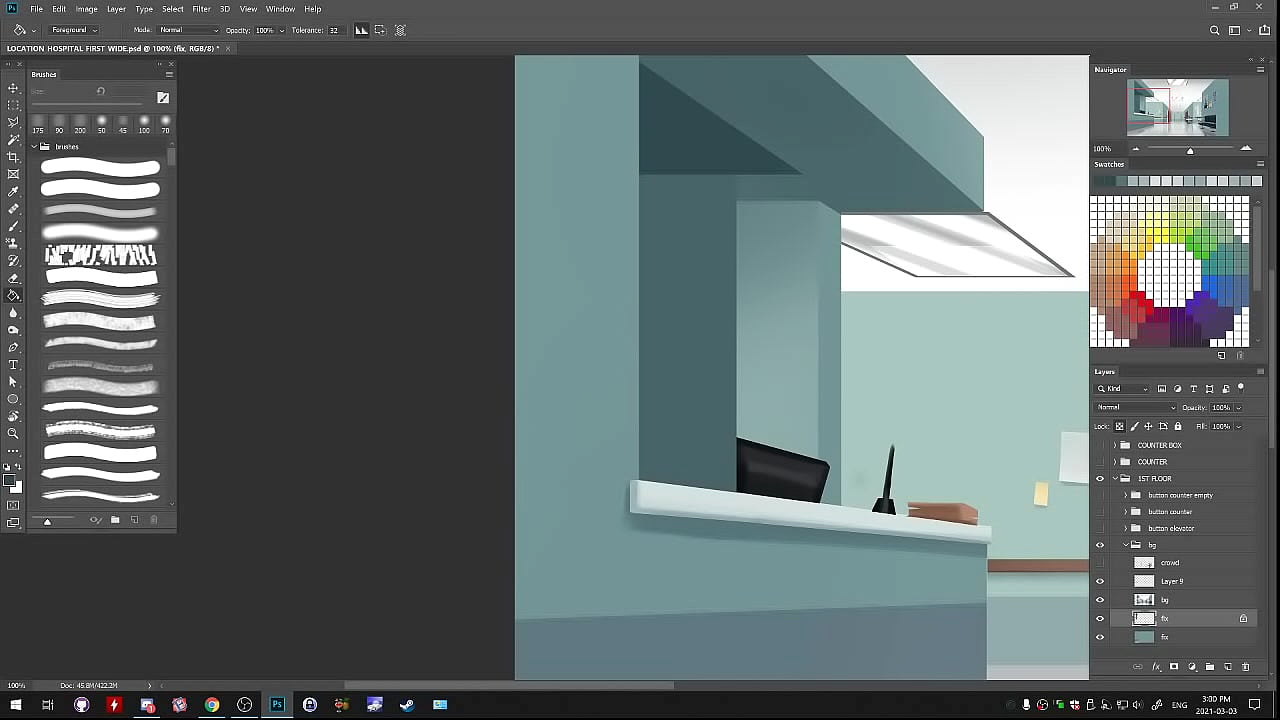Open the Image menu
The image size is (1280, 720).
click(x=87, y=9)
